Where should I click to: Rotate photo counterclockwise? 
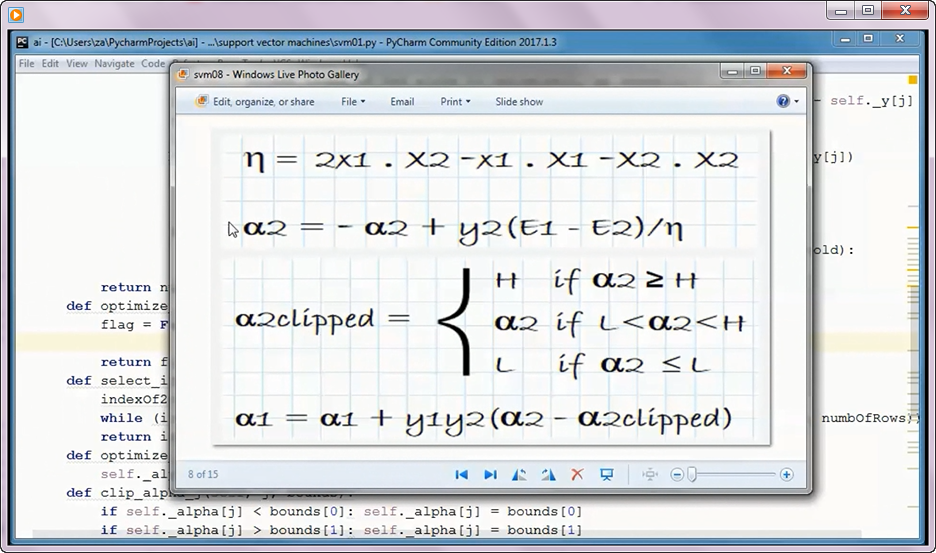pyautogui.click(x=519, y=475)
